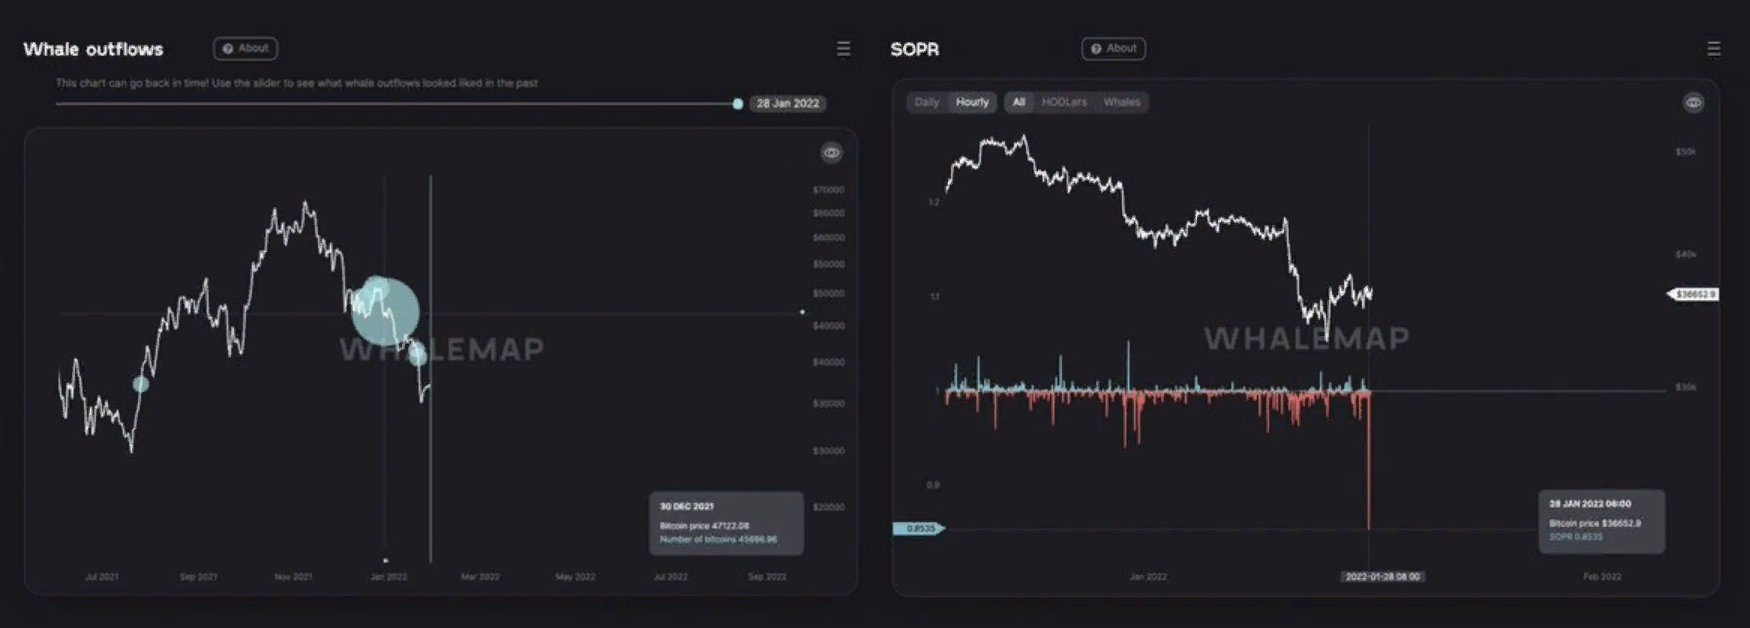Click the 0.8535 SOPR value marker
The height and width of the screenshot is (628, 1750).
click(x=918, y=528)
